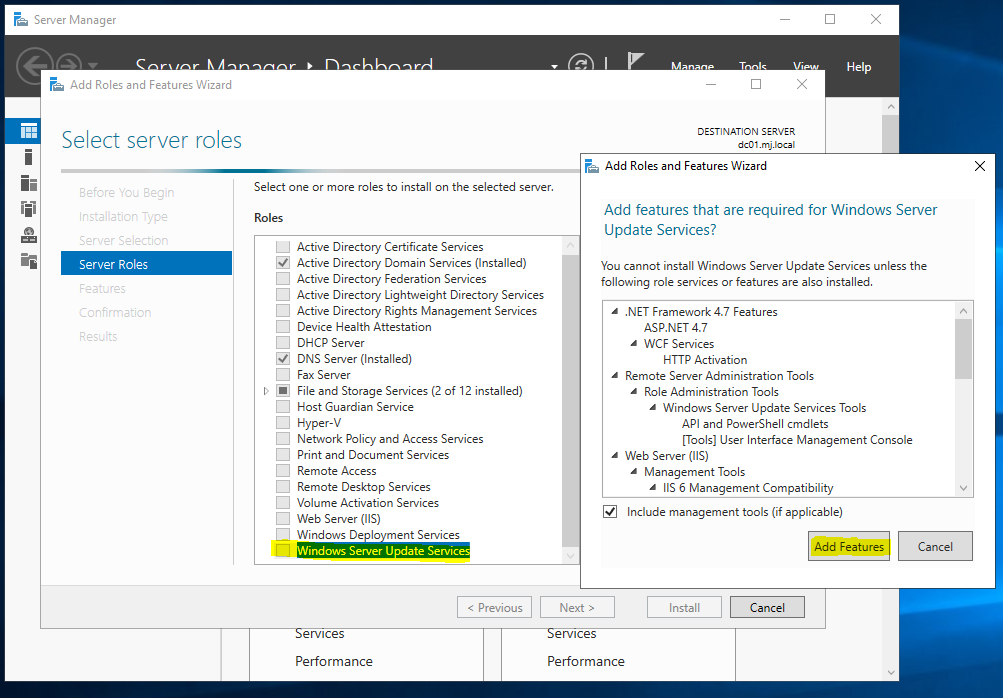Screen dimensions: 1003x698
Task: Select File and Storage Services sidebar icon
Action: click(28, 260)
